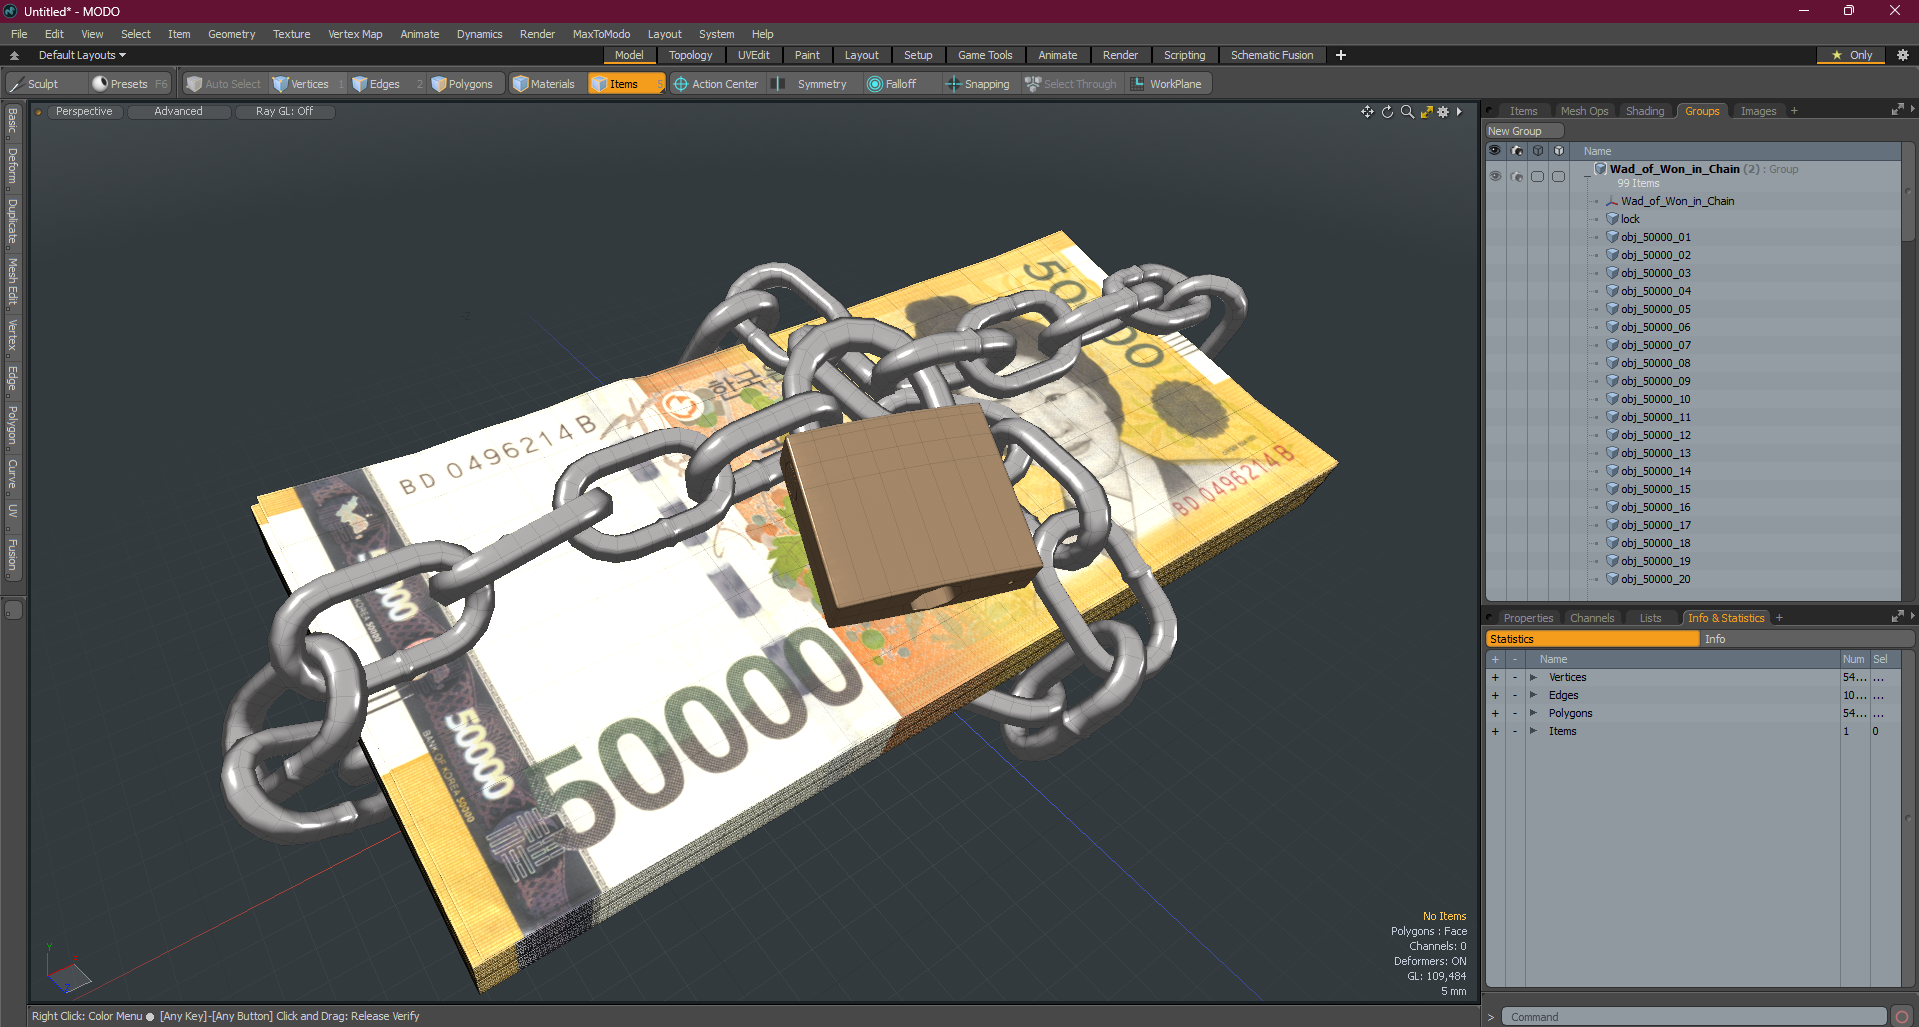
Task: Open the Geometry menu
Action: (x=231, y=34)
